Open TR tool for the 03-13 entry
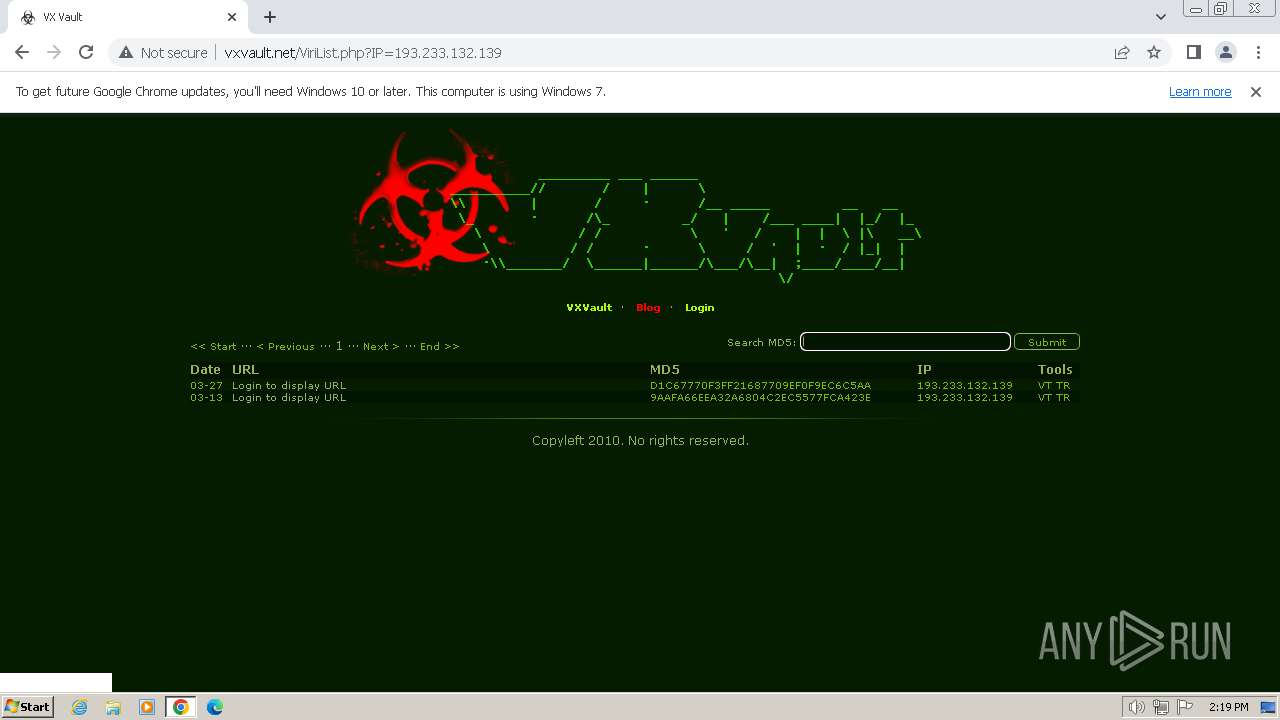1280x720 pixels. coord(1063,398)
